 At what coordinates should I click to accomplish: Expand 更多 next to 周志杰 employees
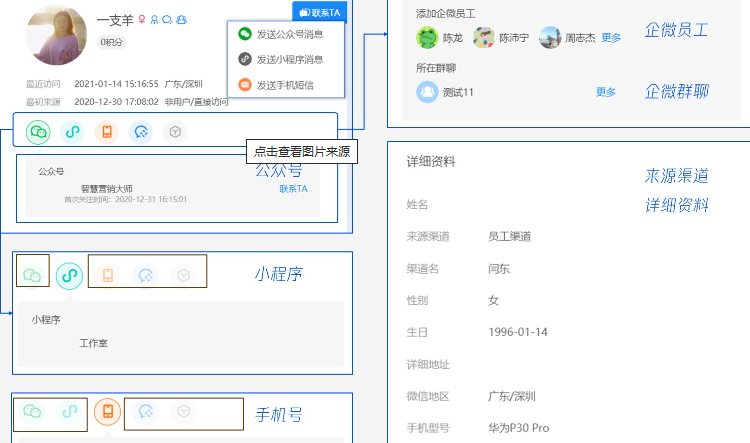pos(611,38)
